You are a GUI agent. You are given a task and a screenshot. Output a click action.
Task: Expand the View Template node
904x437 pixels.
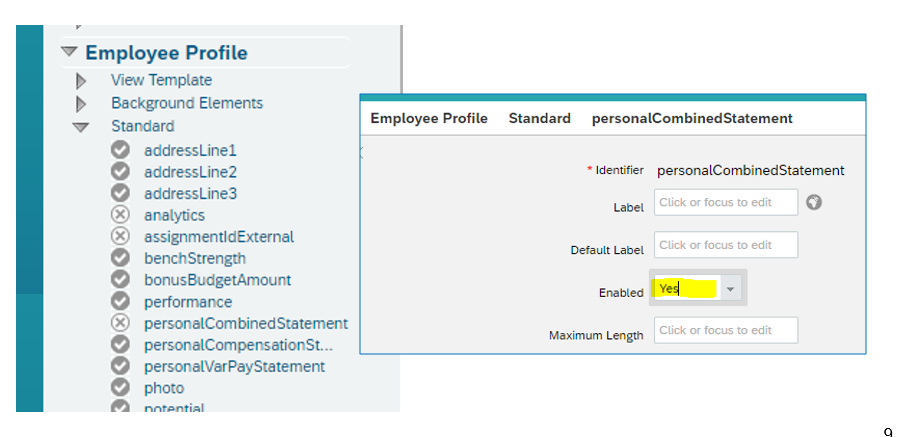(x=81, y=81)
